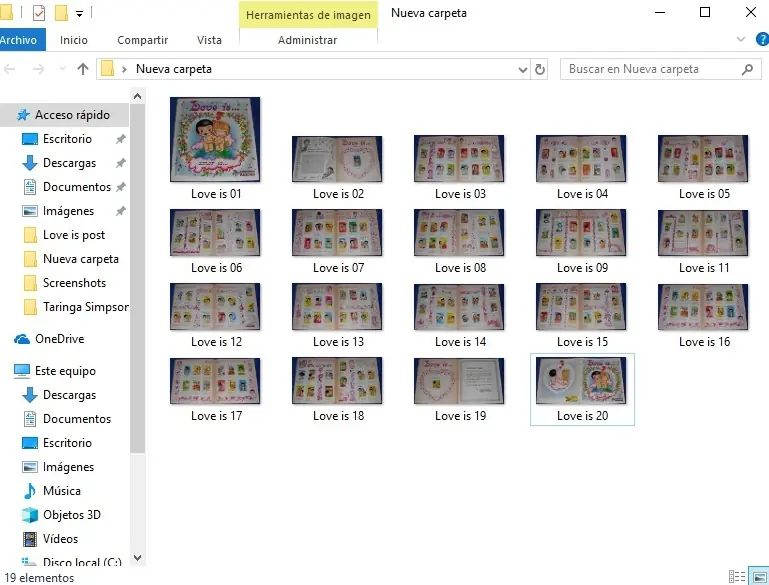
Task: Open the recent locations dropdown
Action: [x=62, y=69]
